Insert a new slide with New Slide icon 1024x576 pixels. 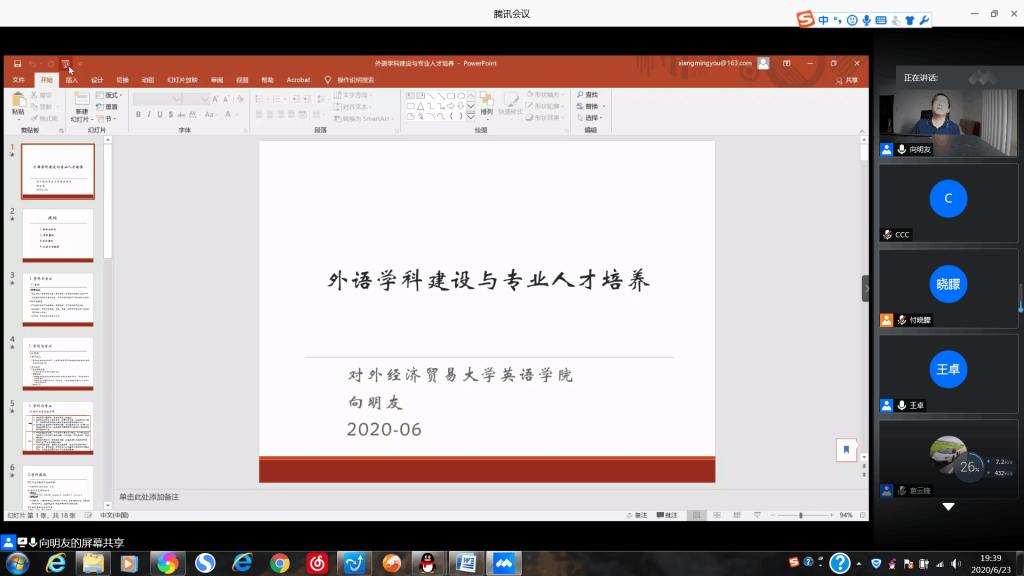(x=81, y=100)
